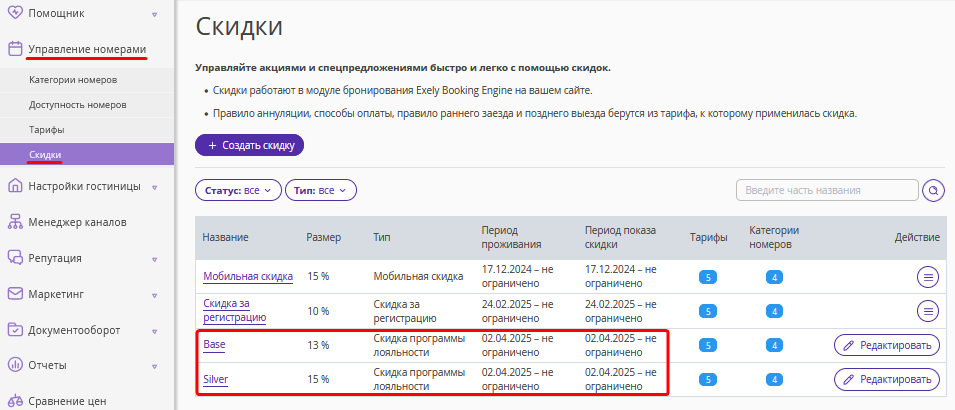
Task: Expand the Настройки гостиницы menu arrow
Action: point(154,188)
